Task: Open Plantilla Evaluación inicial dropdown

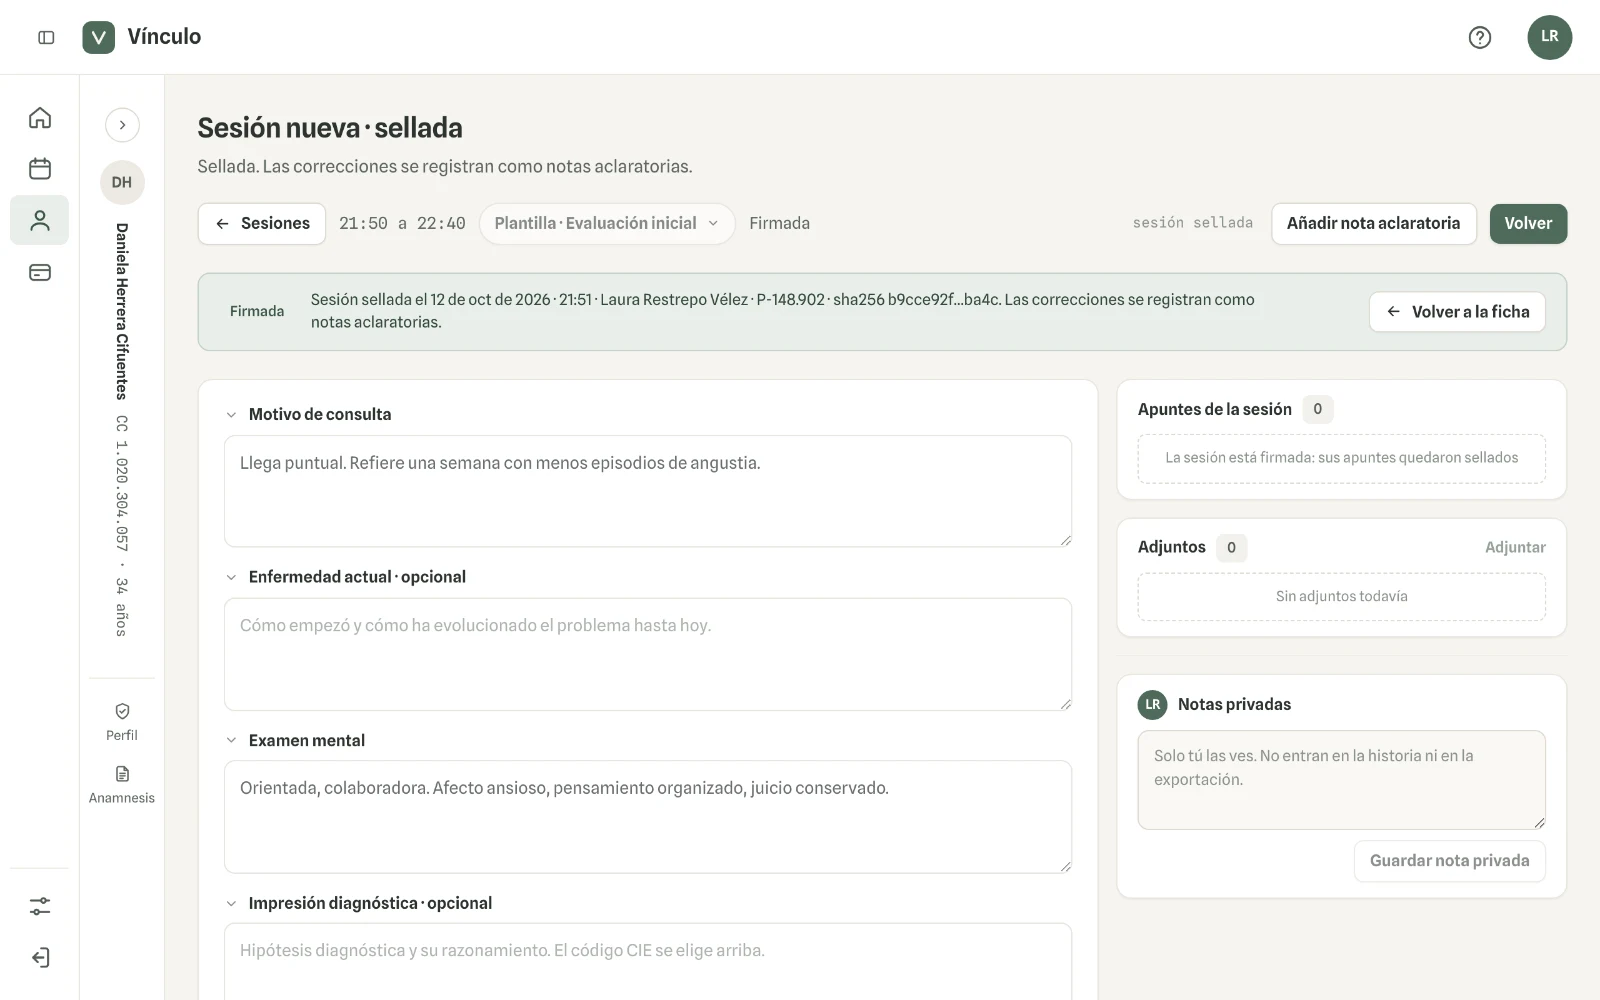Action: (x=607, y=223)
